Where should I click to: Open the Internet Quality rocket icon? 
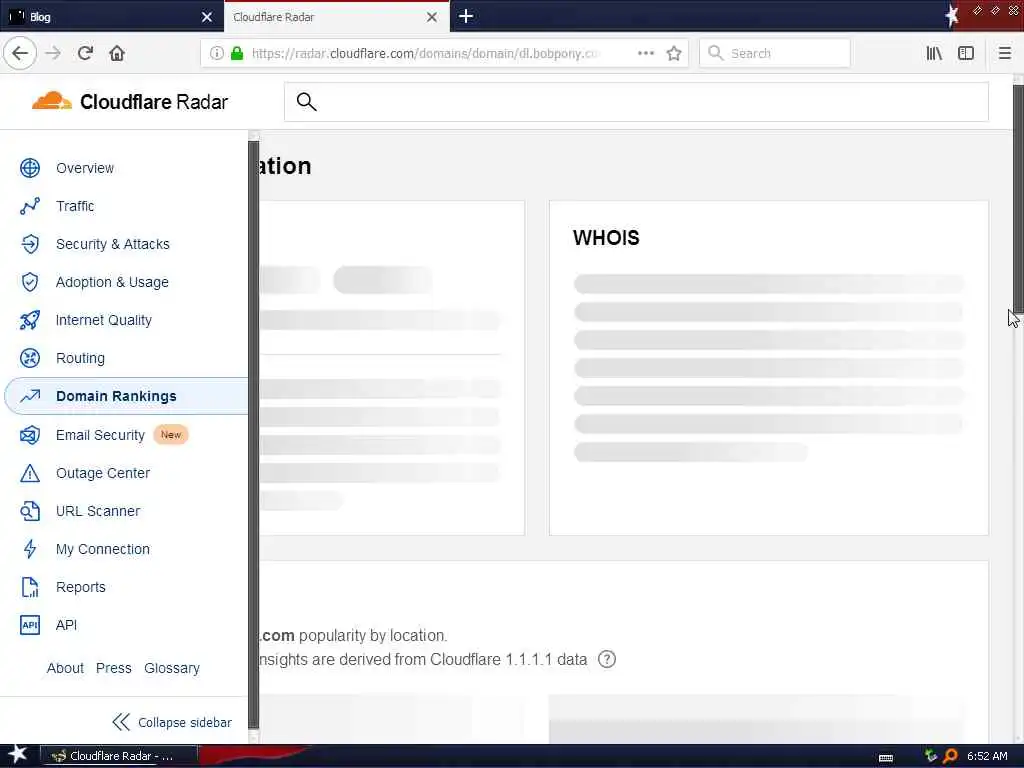[30, 320]
